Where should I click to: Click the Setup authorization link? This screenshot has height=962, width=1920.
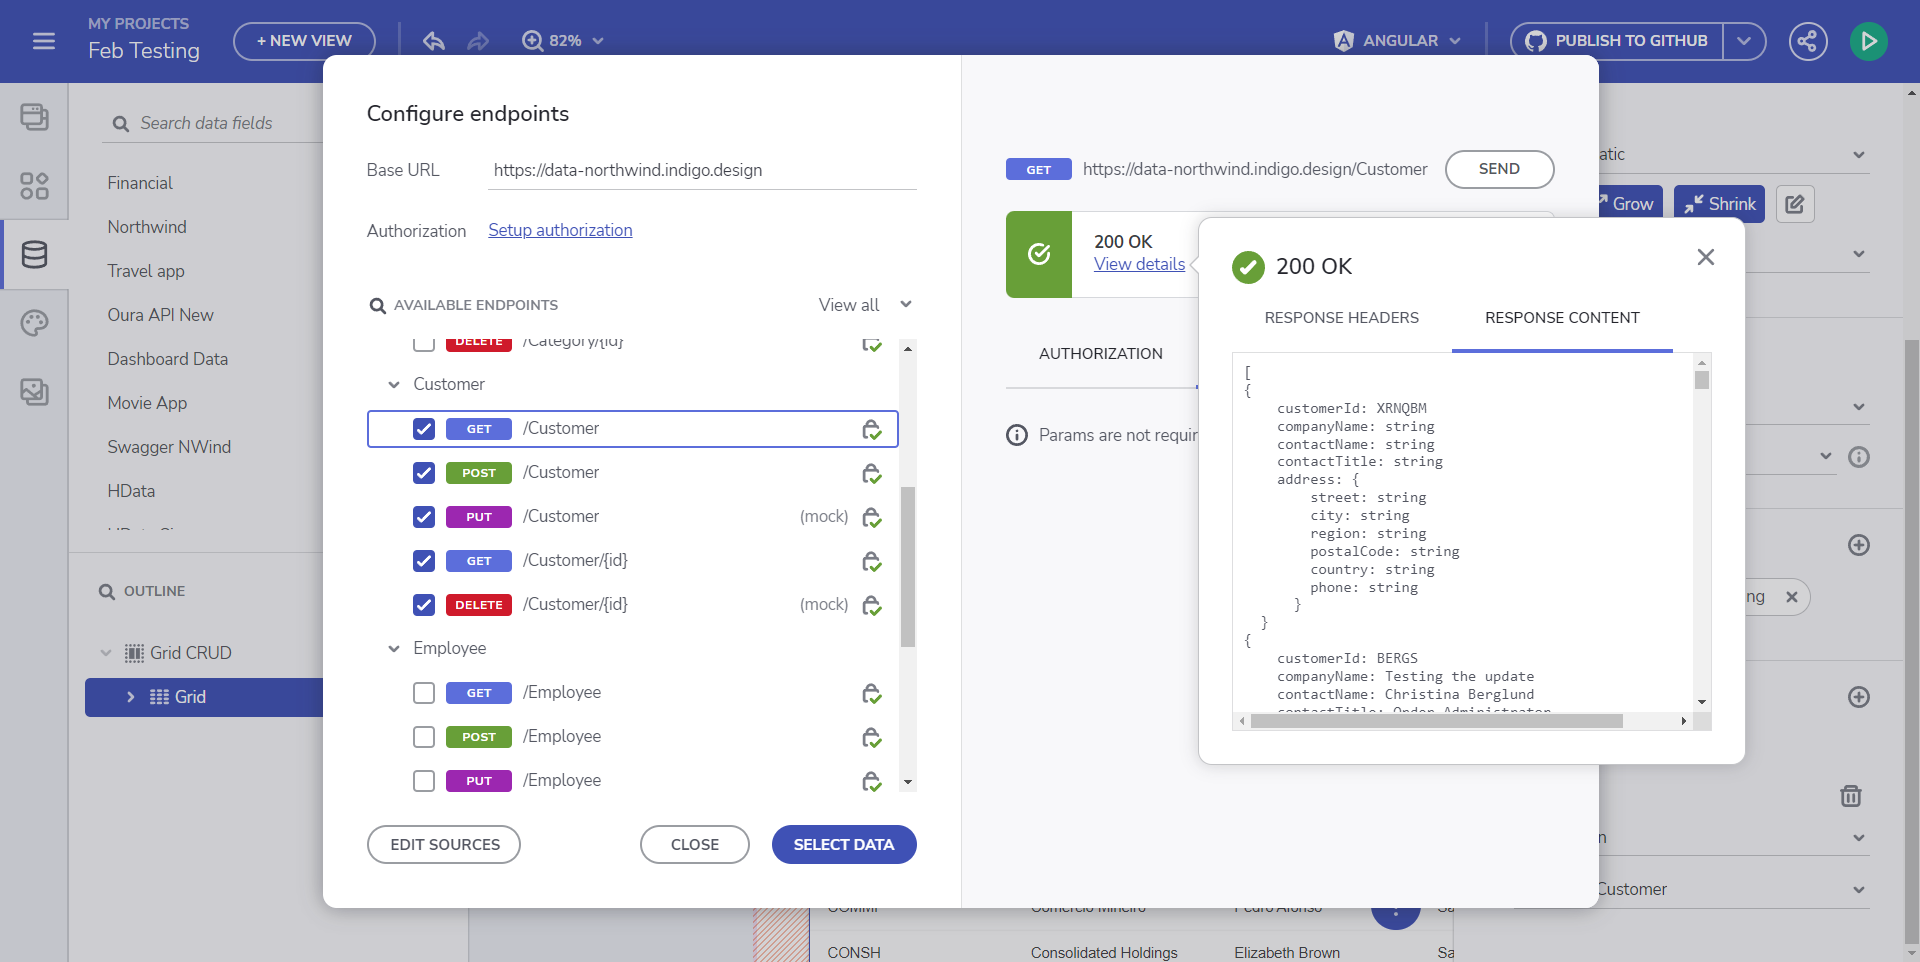560,231
